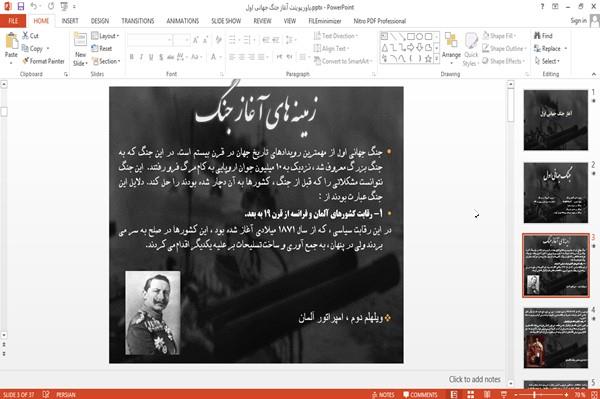
Task: Open the FILE tab
Action: point(13,21)
